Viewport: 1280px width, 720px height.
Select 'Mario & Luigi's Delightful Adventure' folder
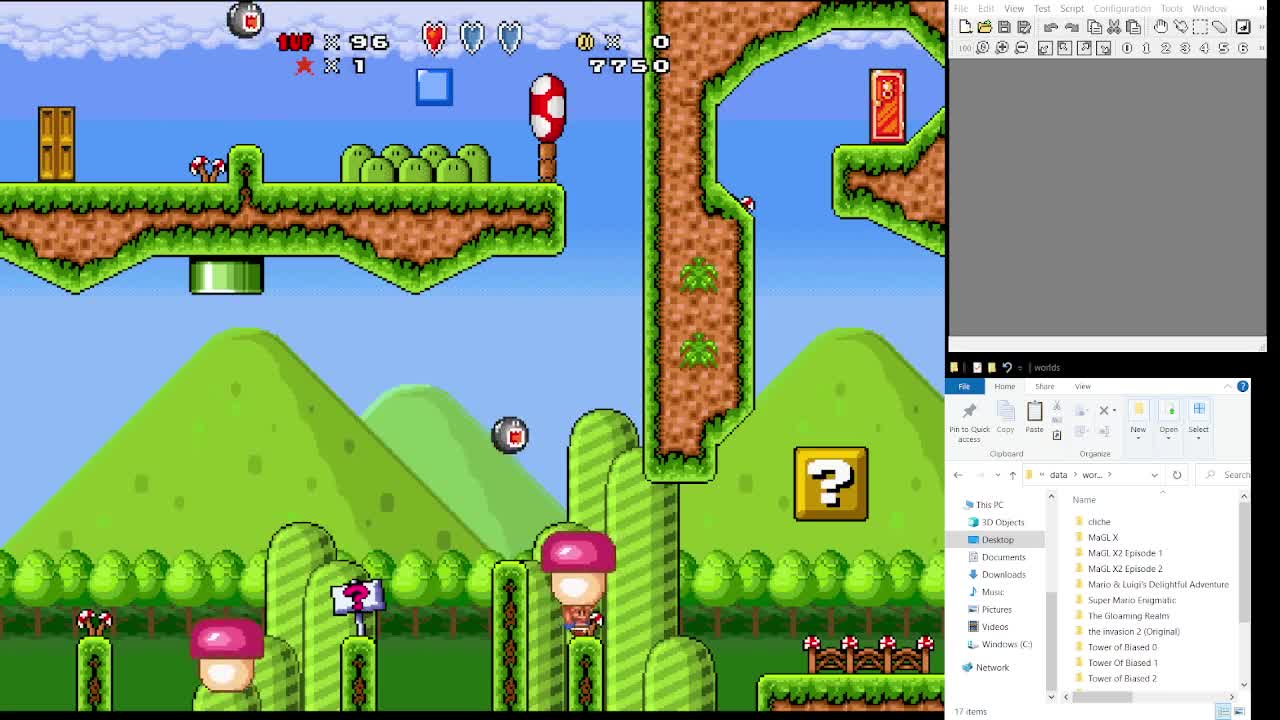(x=1157, y=584)
